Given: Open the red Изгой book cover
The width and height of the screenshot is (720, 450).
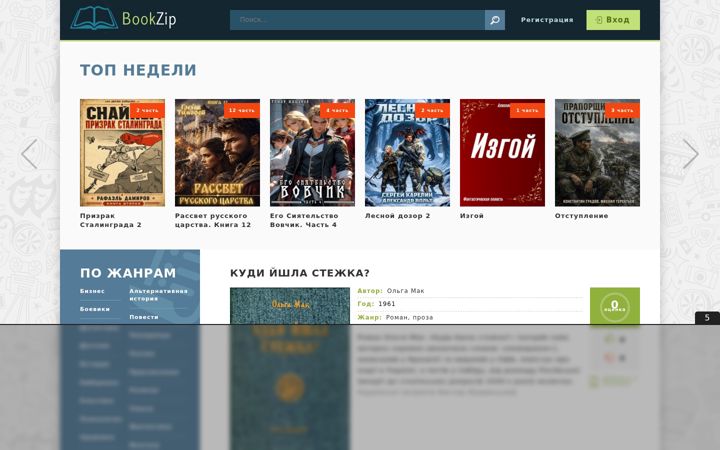Looking at the screenshot, I should pos(502,152).
